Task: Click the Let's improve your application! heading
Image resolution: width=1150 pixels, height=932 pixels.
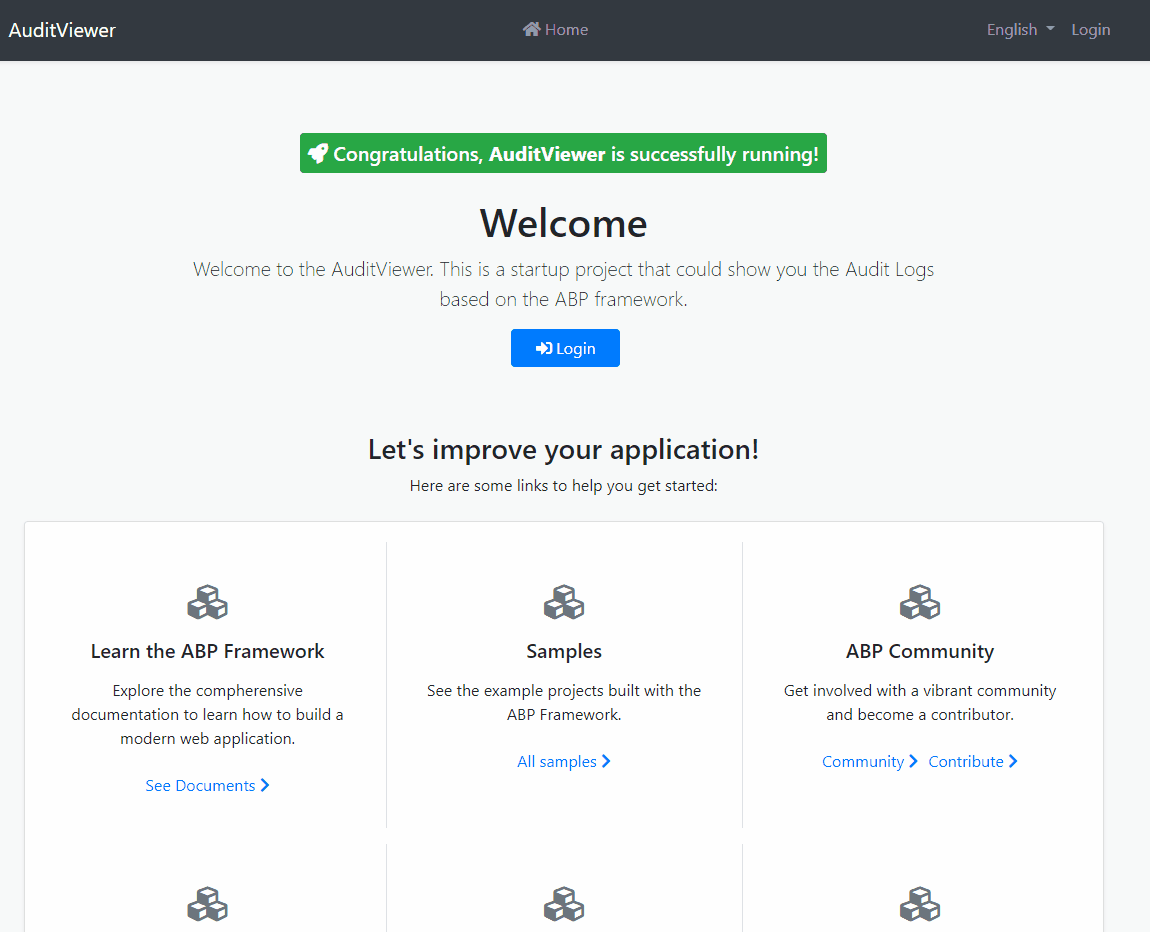Action: tap(563, 450)
